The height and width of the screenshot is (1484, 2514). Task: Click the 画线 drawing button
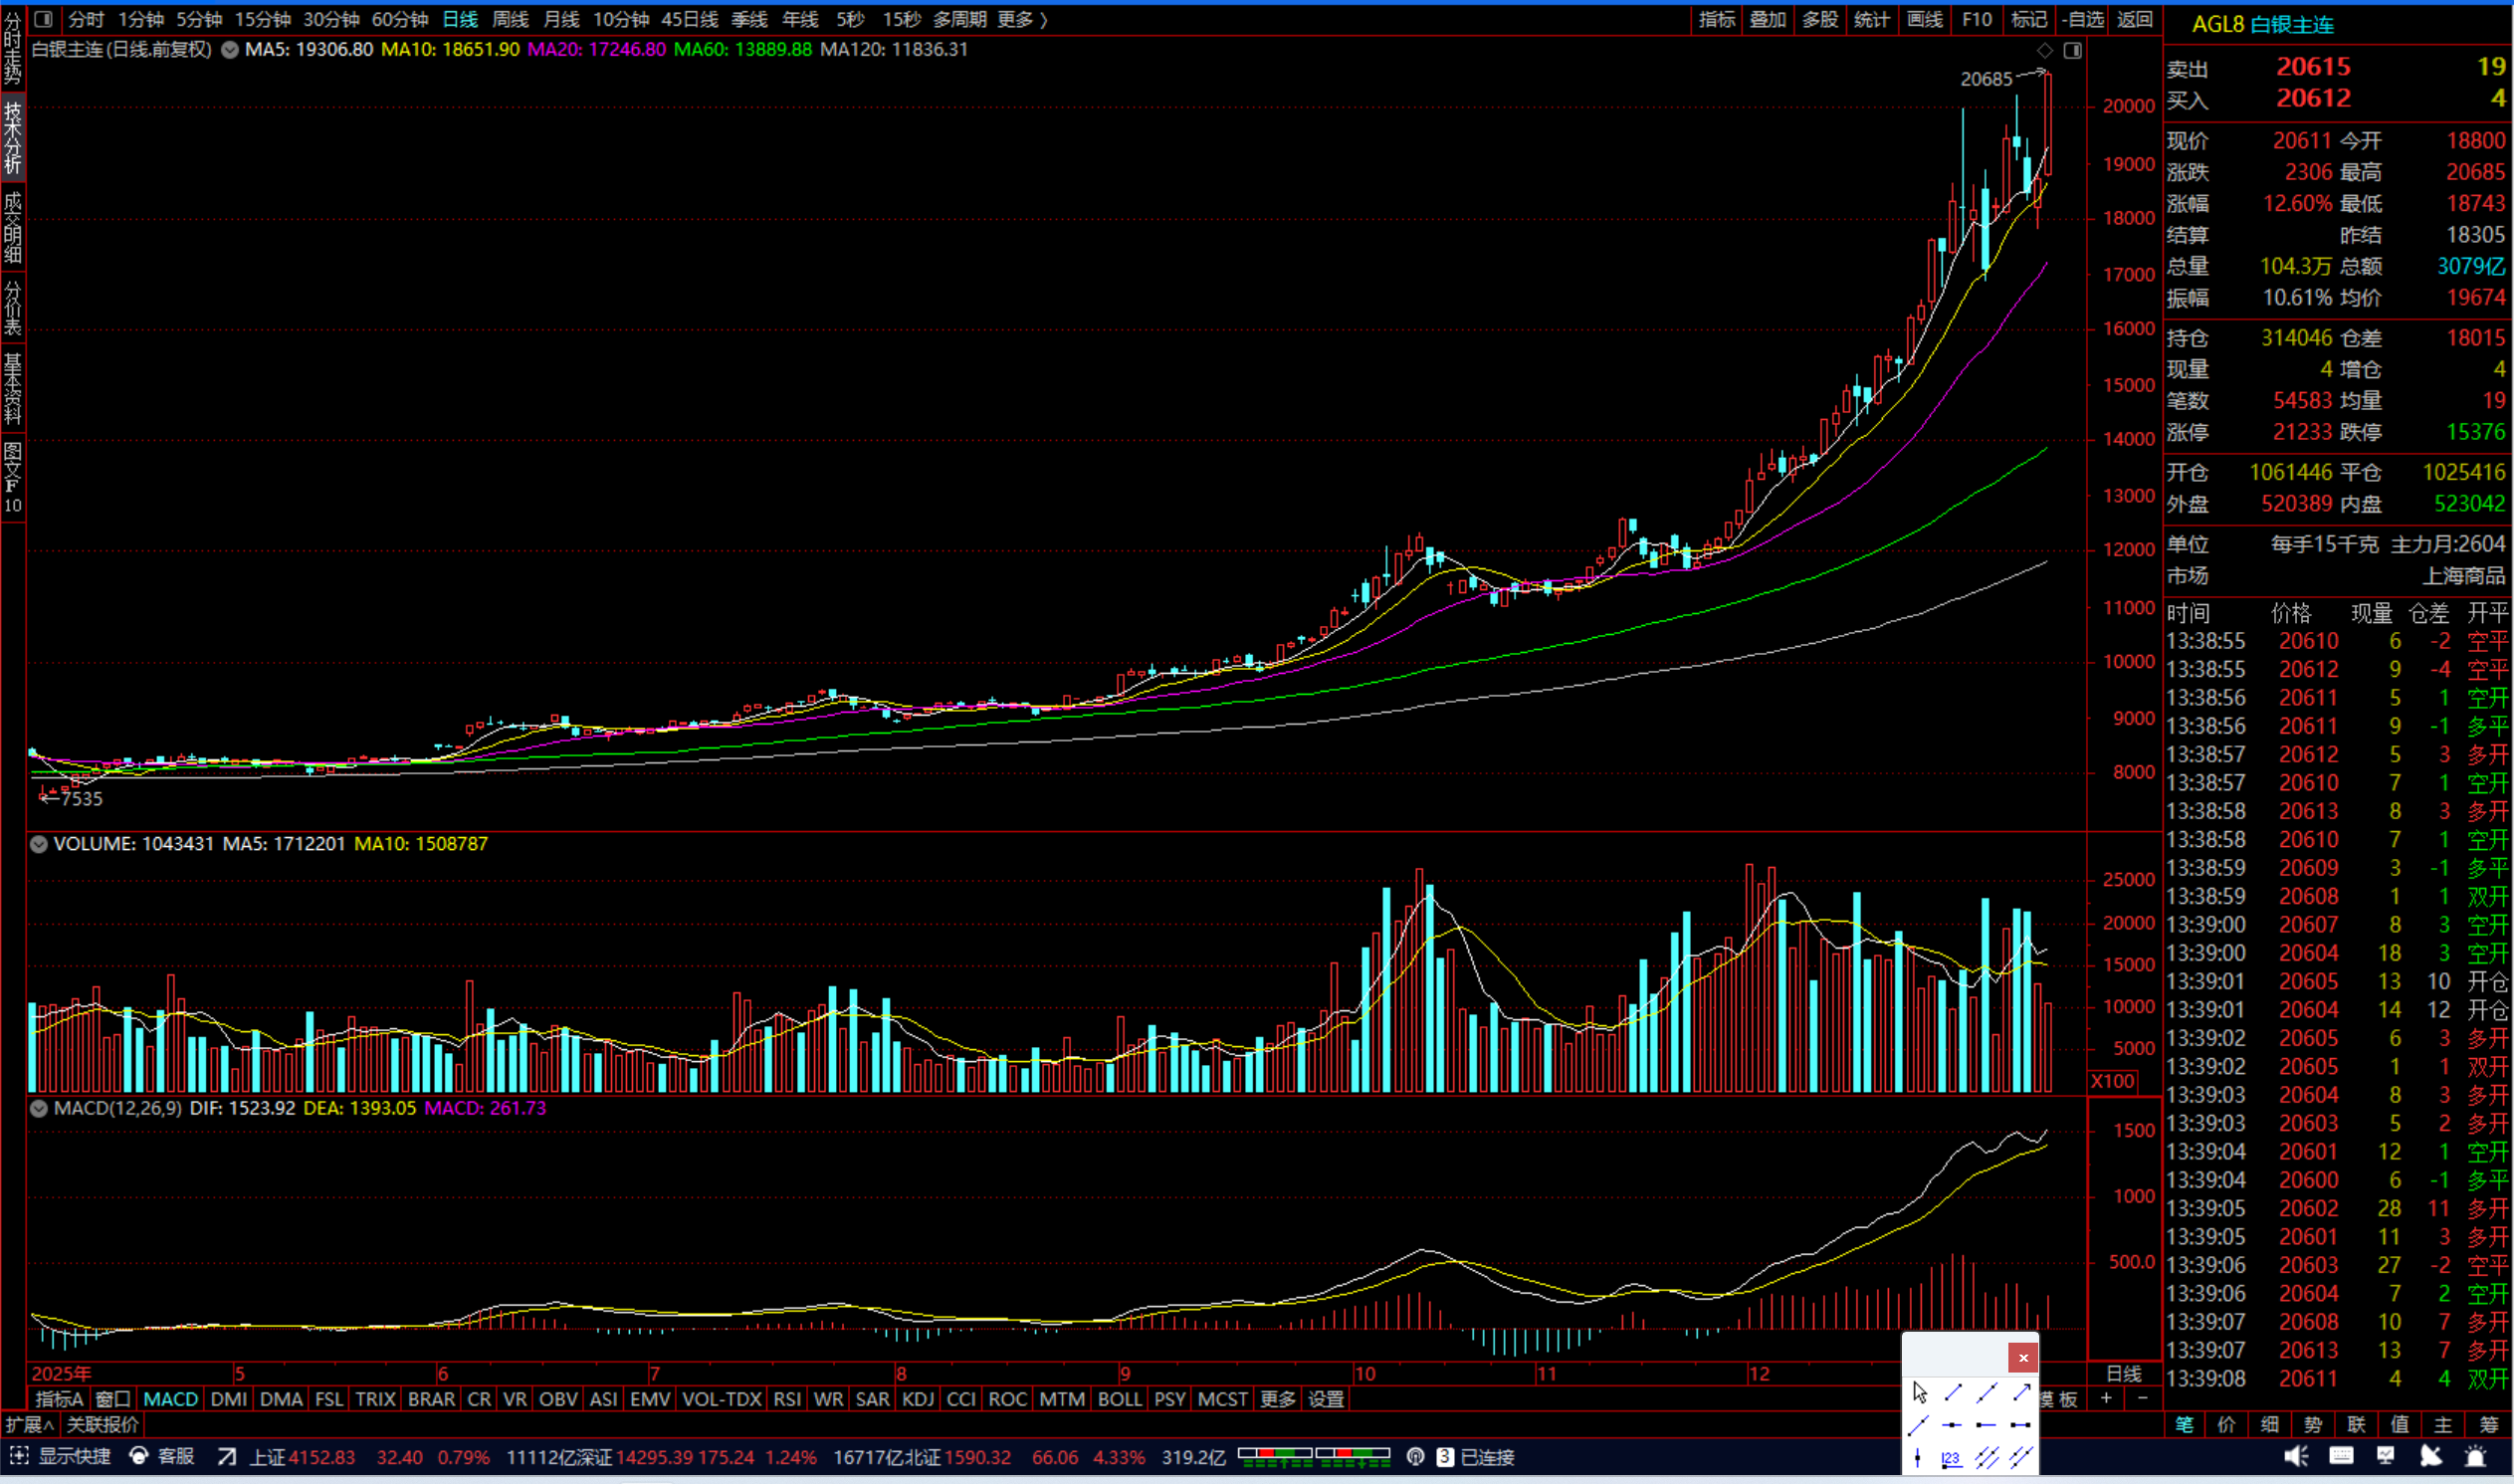point(1924,19)
